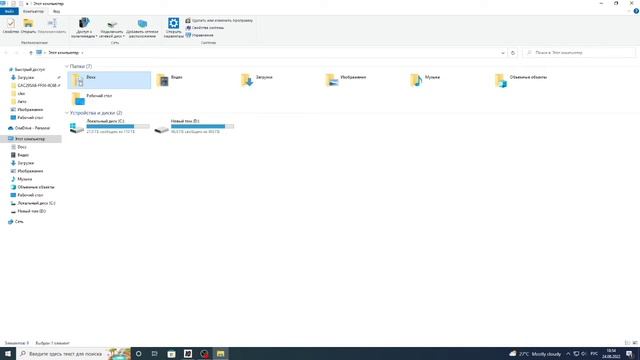Open the address bar history dropdown
Viewport: 640px width, 360px height.
coord(503,53)
